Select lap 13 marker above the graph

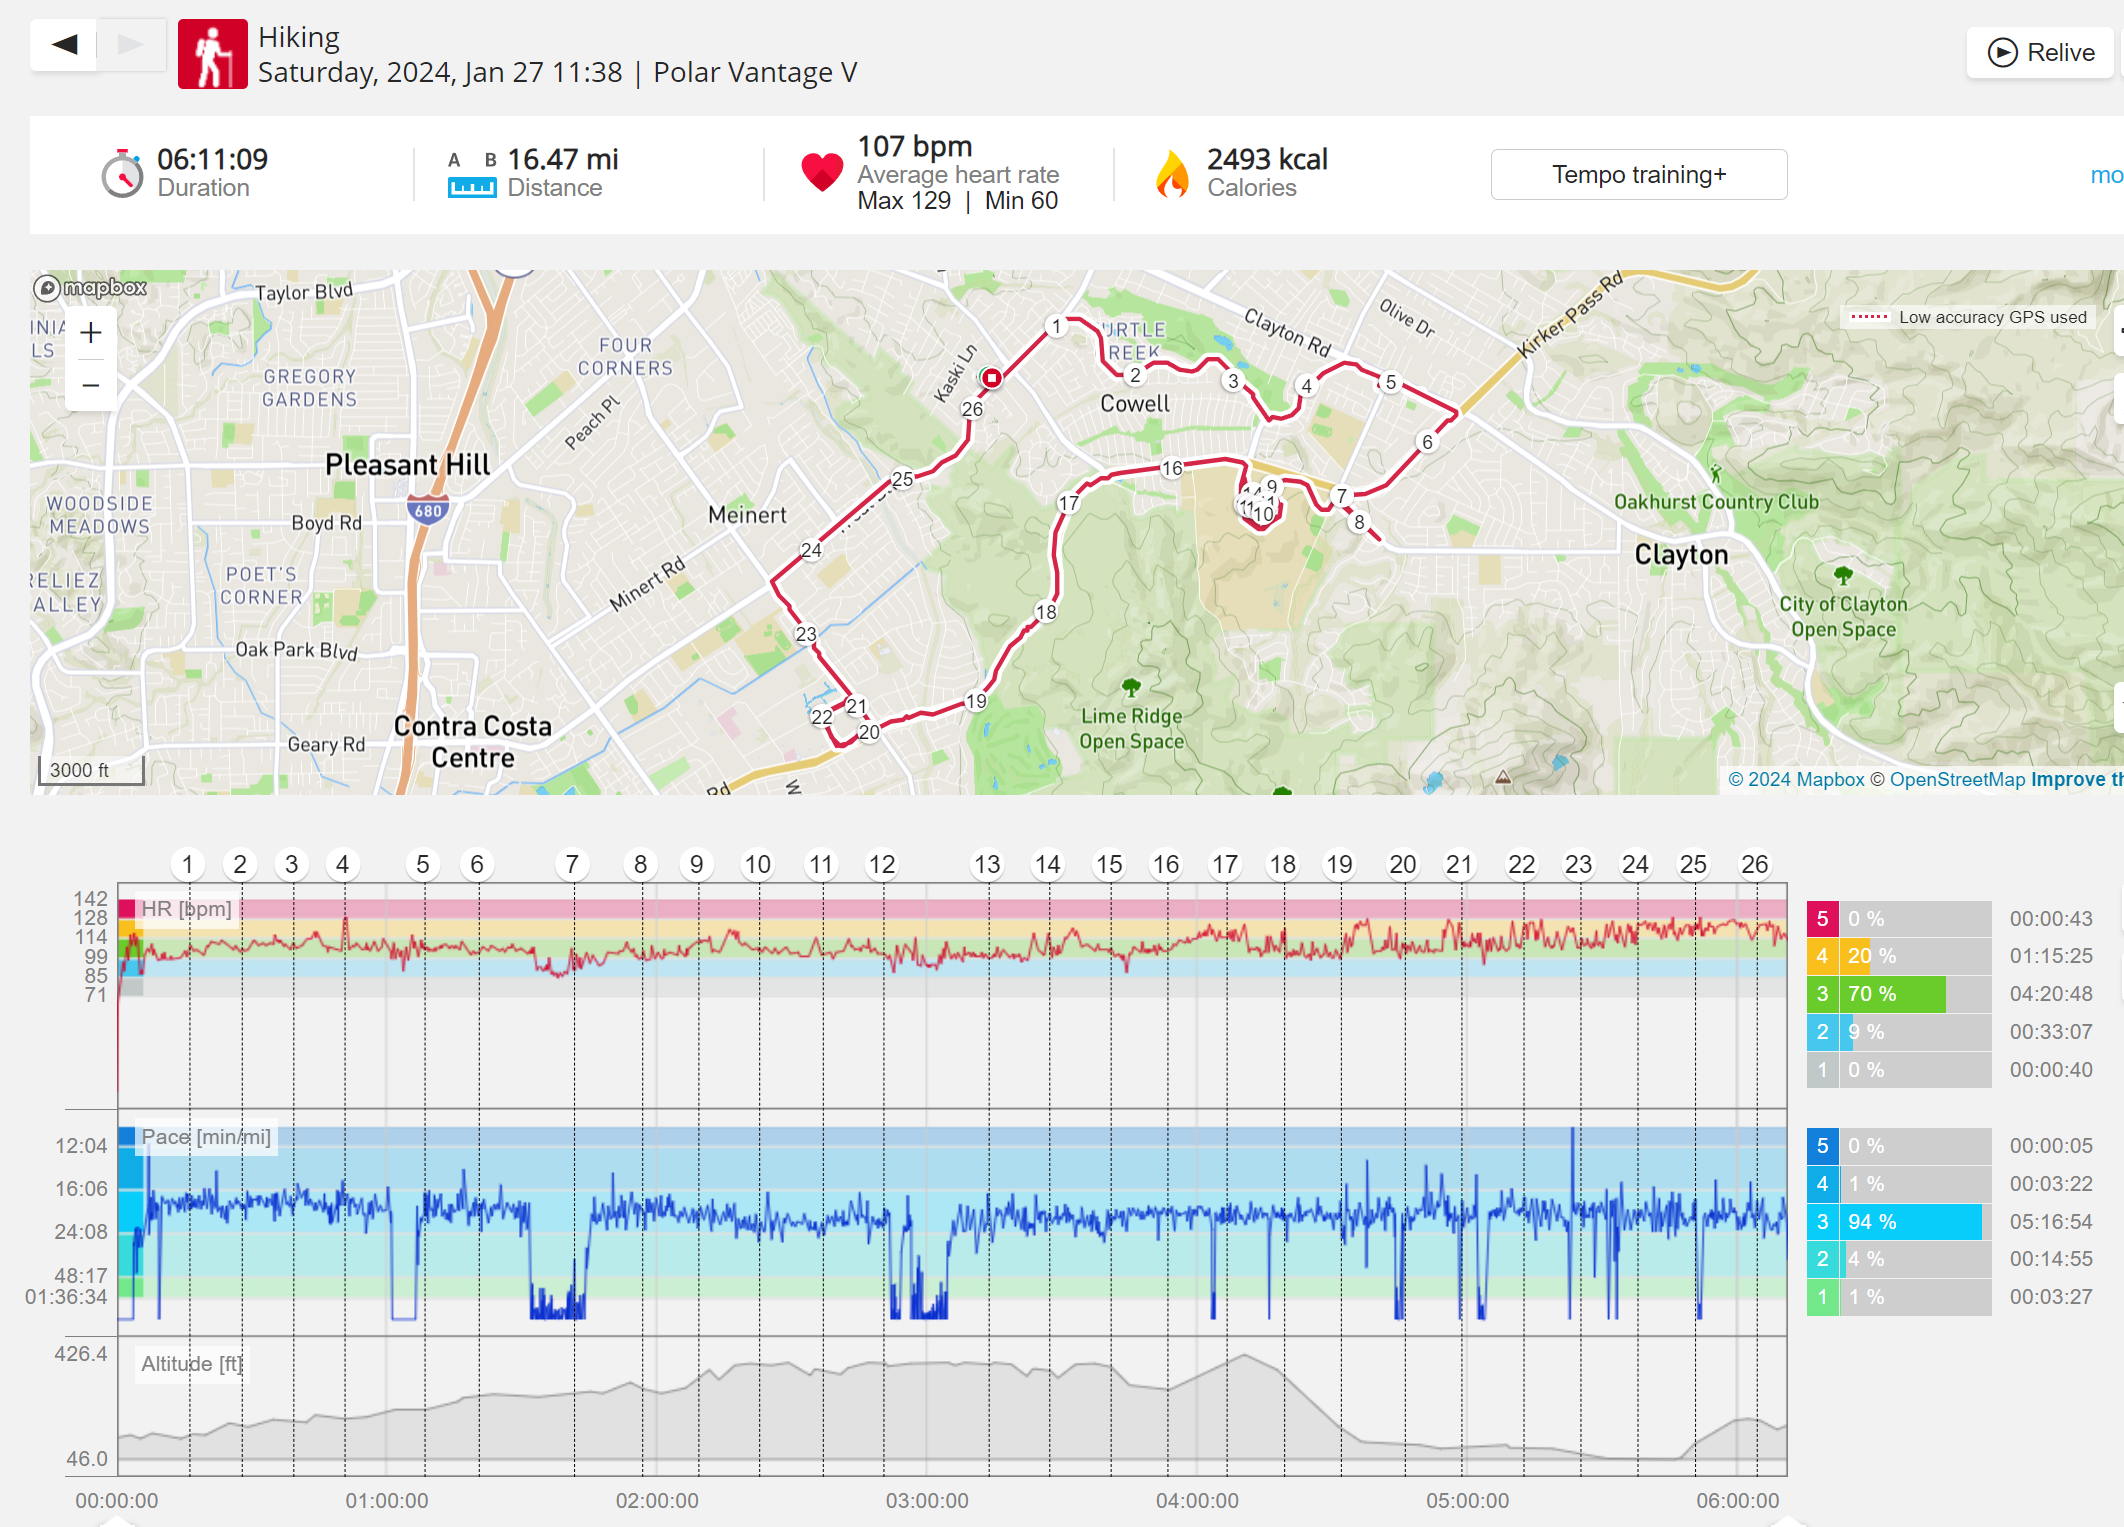click(987, 864)
